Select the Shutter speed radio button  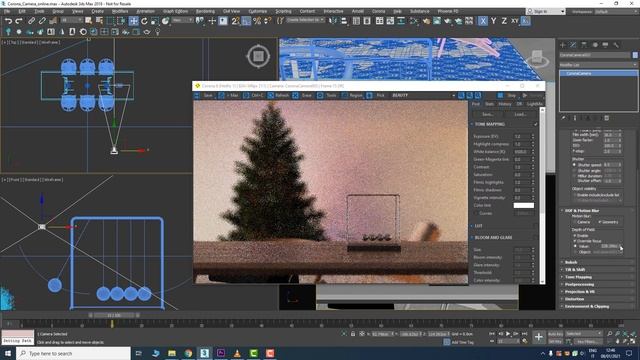(x=575, y=164)
